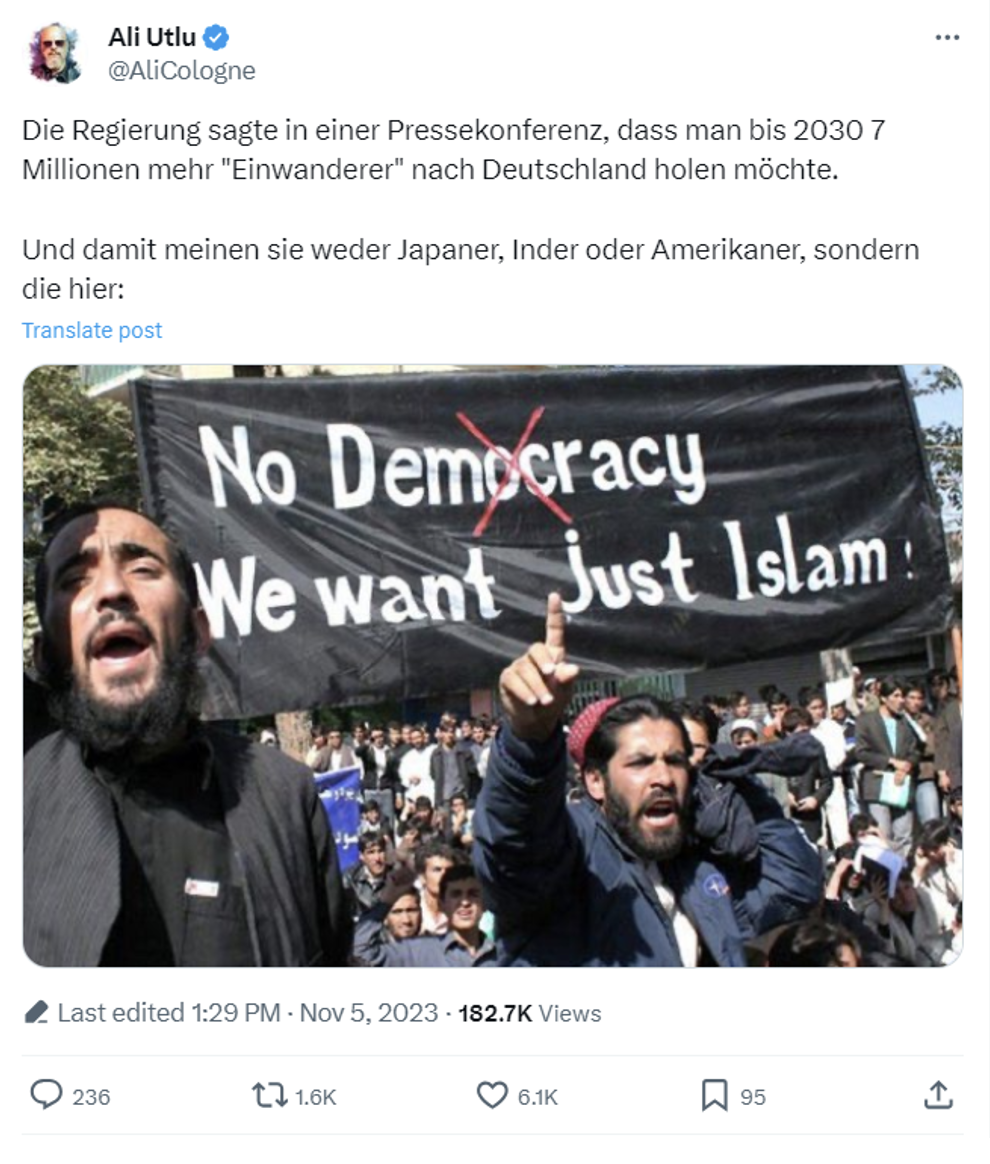Open the three-dot more options menu

point(947,37)
